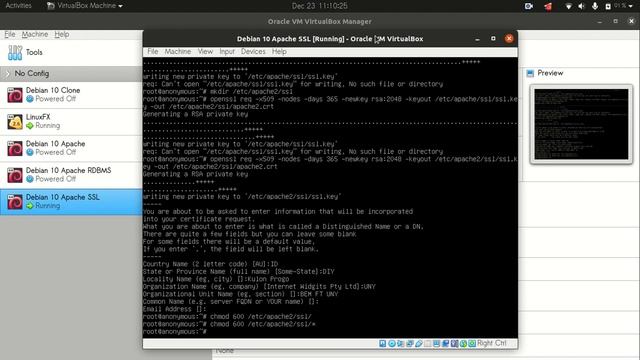Click the microphone icon in top bar
640x360 pixels.
(595, 6)
